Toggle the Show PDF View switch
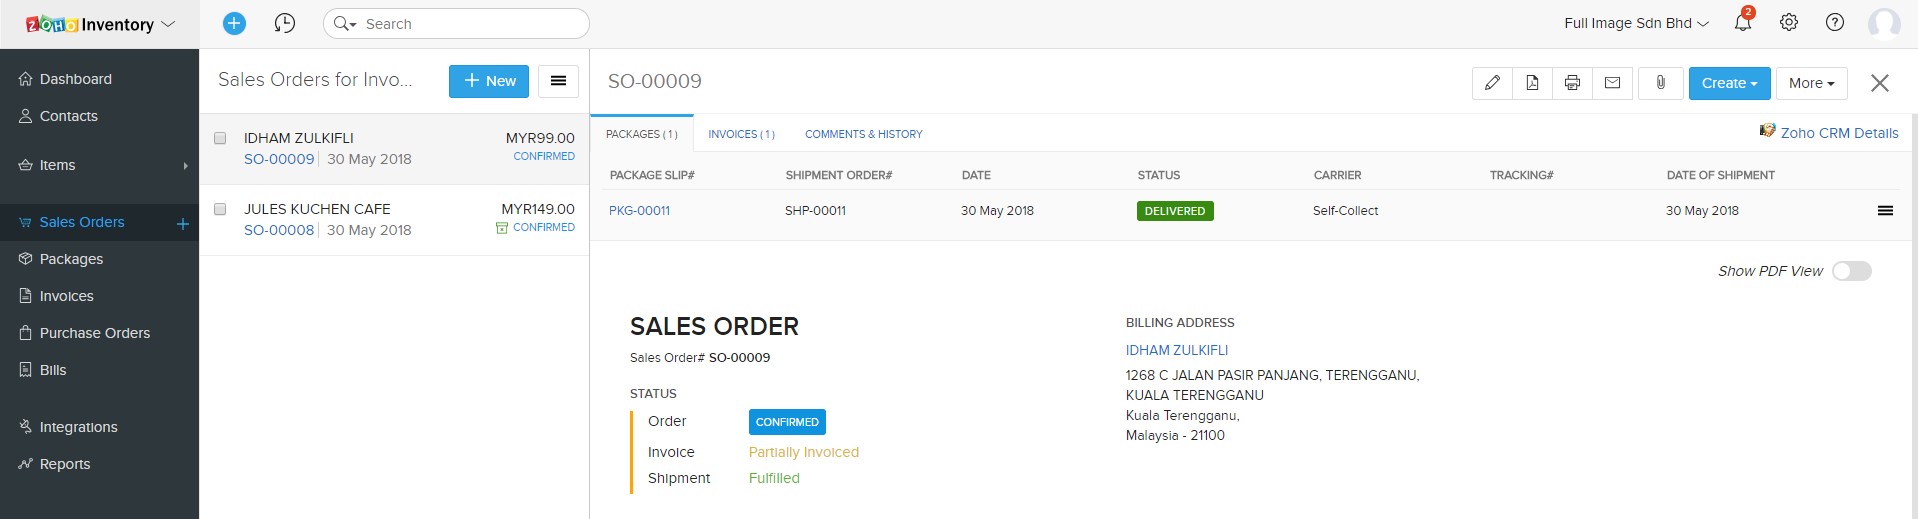1918x519 pixels. click(1851, 271)
